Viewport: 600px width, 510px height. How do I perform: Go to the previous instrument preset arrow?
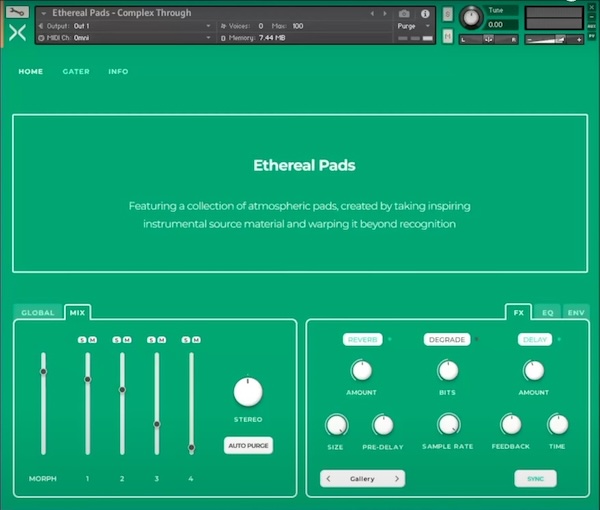[372, 13]
